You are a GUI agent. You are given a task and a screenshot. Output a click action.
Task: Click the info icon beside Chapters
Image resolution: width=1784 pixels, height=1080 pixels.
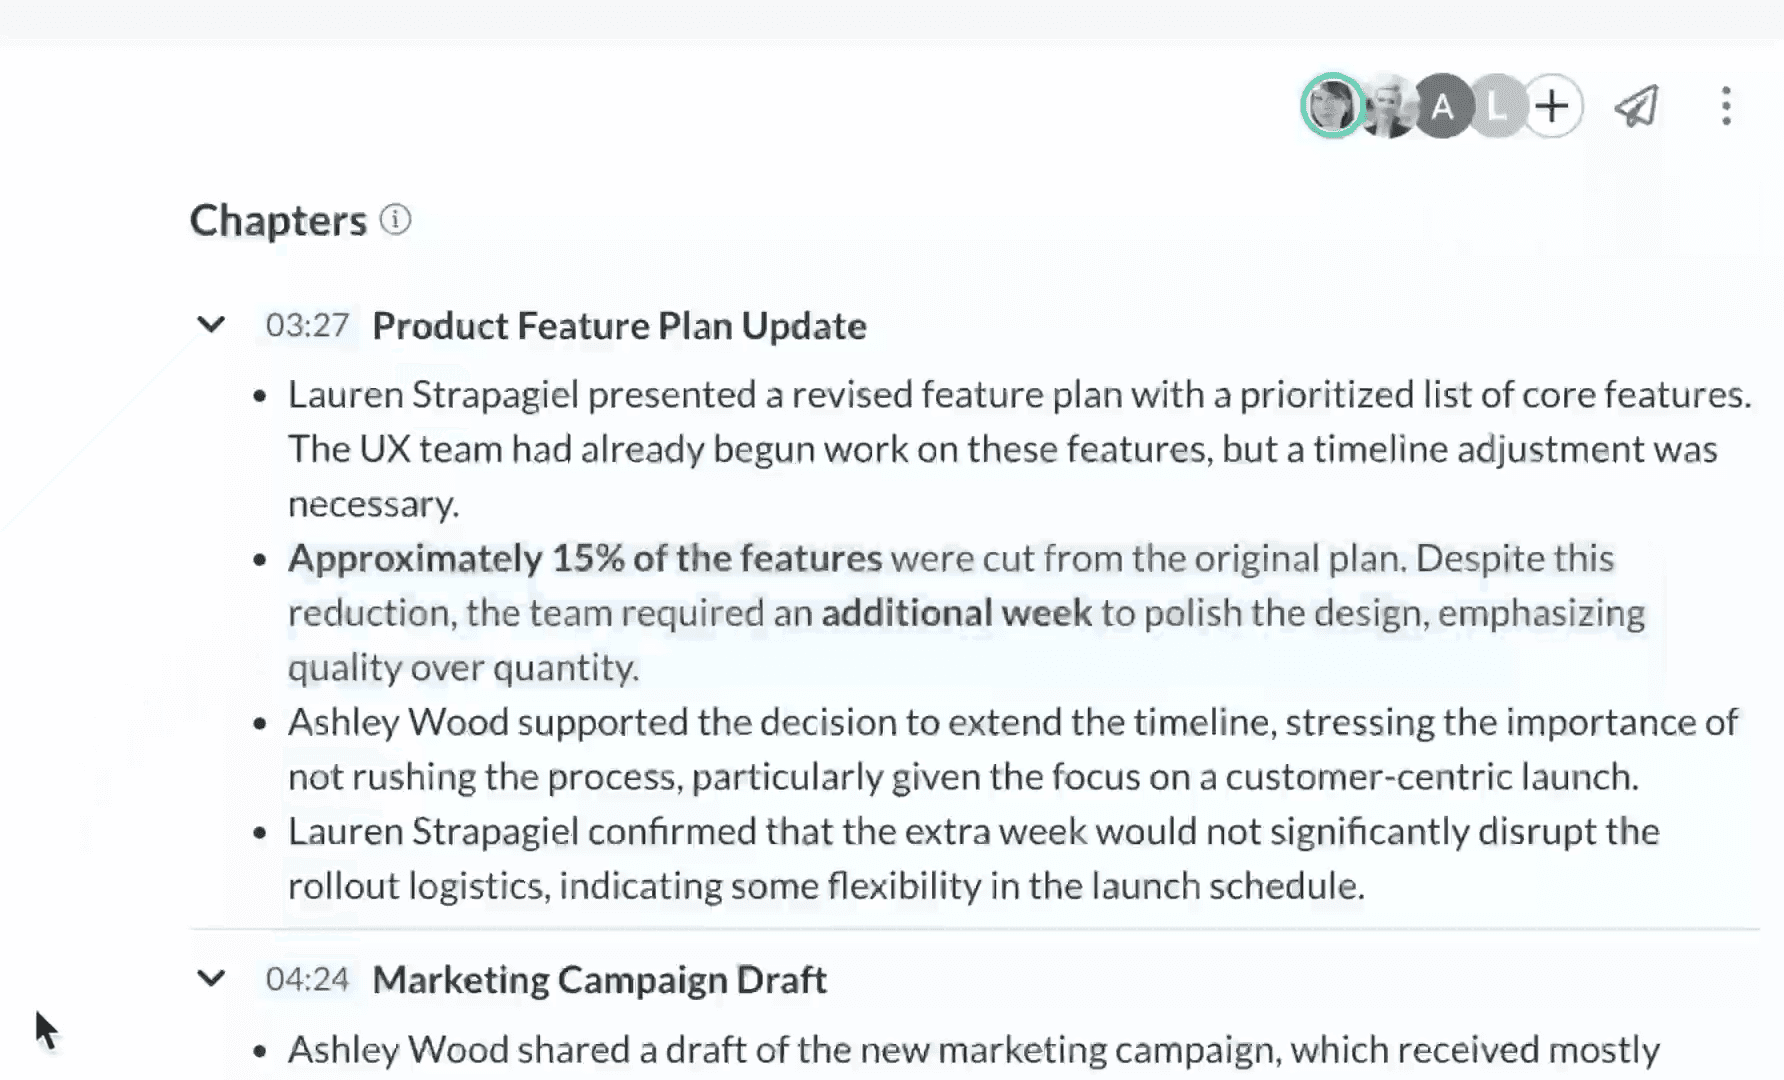click(x=395, y=220)
